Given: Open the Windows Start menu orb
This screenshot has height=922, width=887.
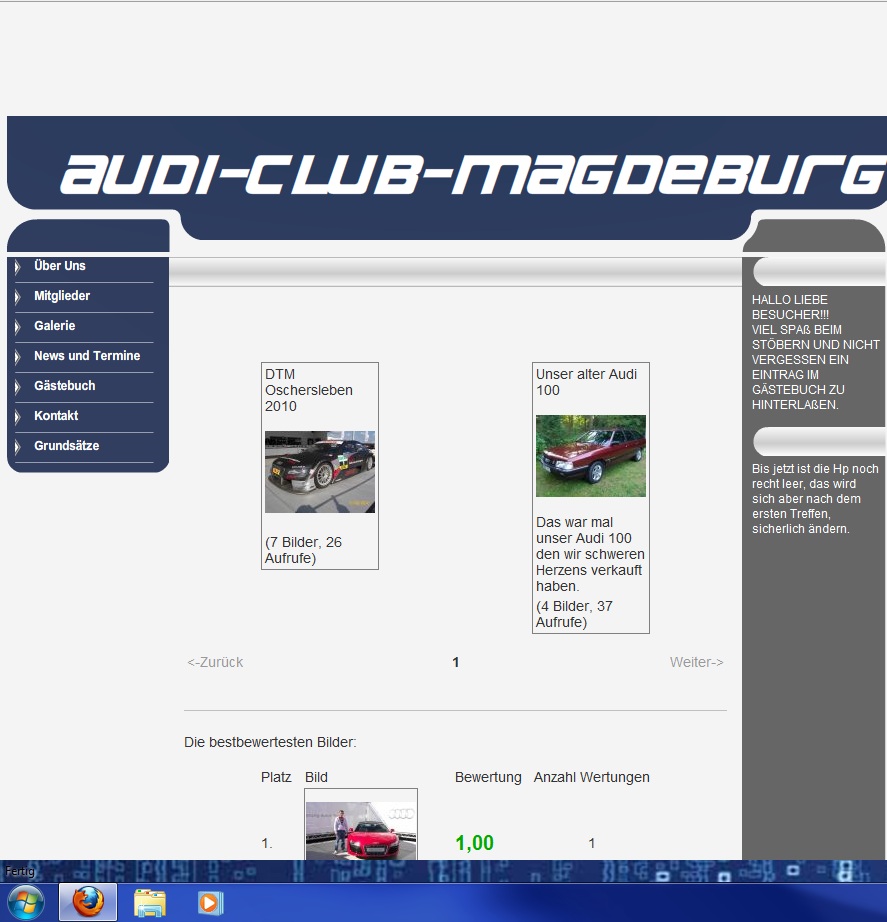Looking at the screenshot, I should pos(26,901).
